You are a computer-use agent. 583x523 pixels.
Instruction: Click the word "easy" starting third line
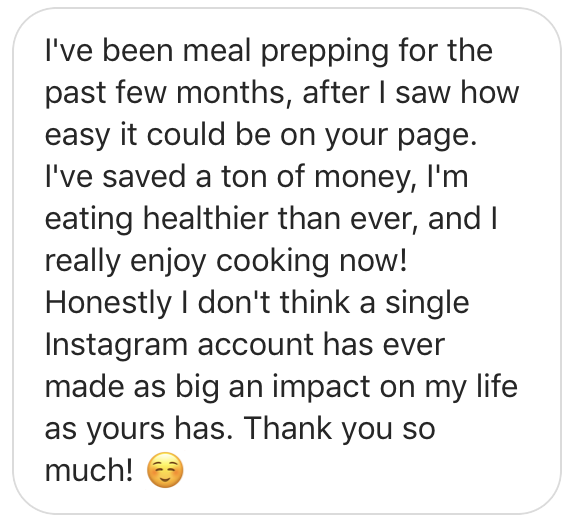pyautogui.click(x=78, y=136)
